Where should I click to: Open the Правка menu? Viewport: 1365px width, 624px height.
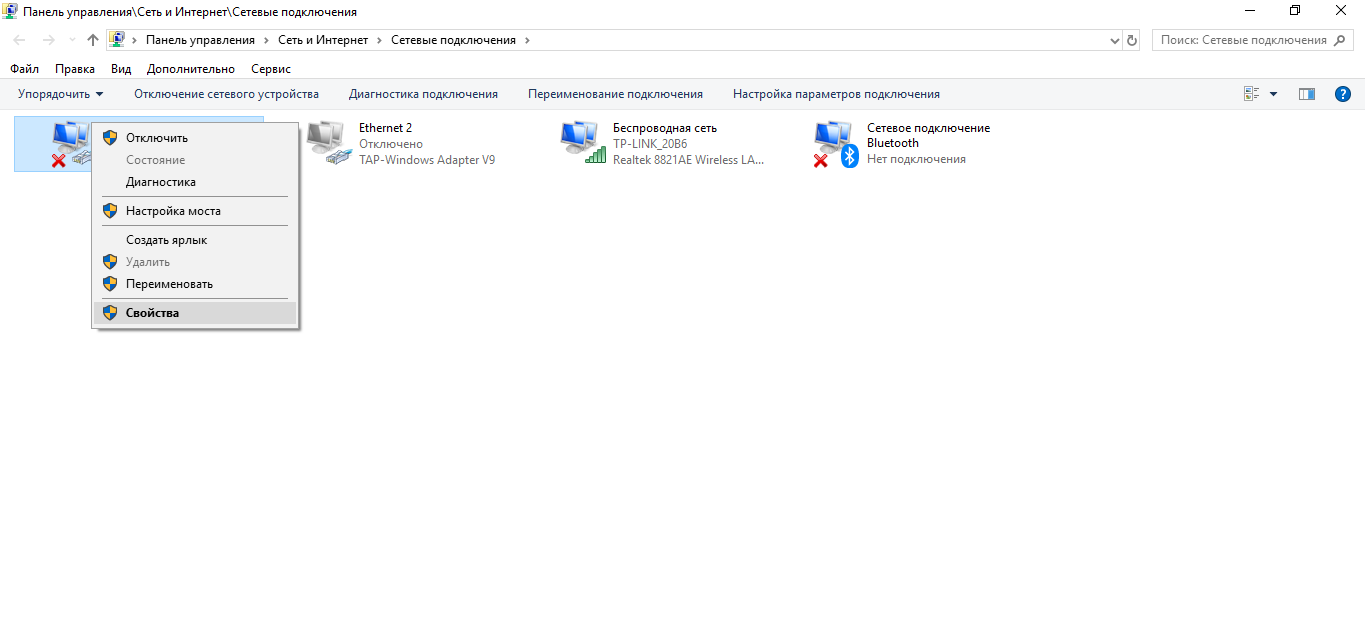tap(75, 69)
